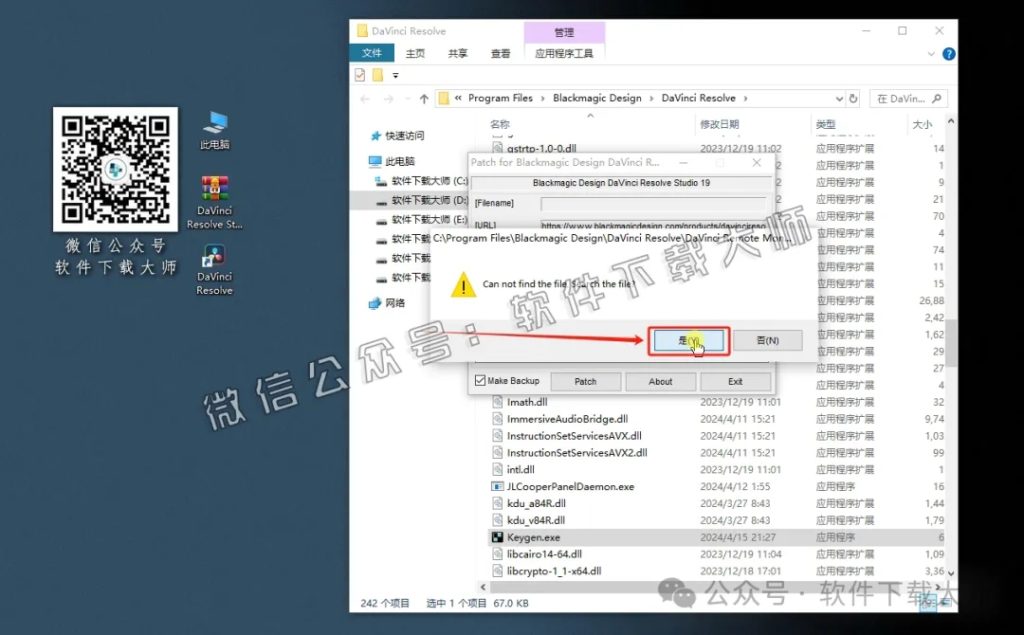Open the quick access toolbar customize menu
This screenshot has width=1024, height=635.
click(x=395, y=74)
